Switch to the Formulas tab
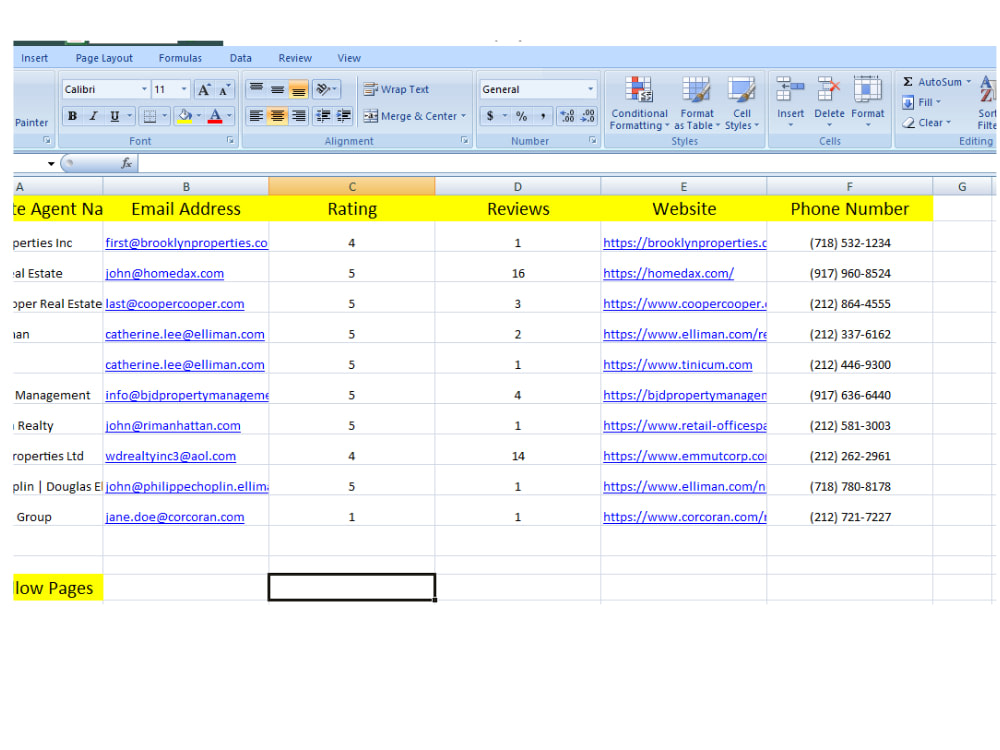This screenshot has height=750, width=1000. (180, 58)
